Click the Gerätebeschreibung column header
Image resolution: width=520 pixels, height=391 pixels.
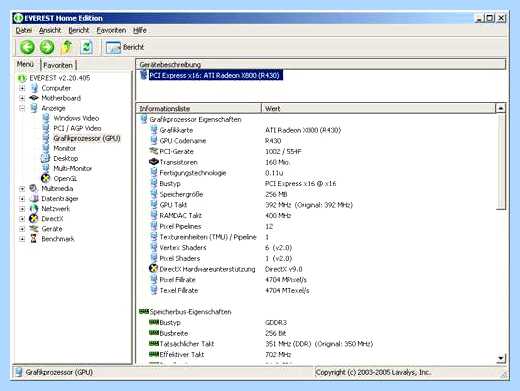[321, 64]
